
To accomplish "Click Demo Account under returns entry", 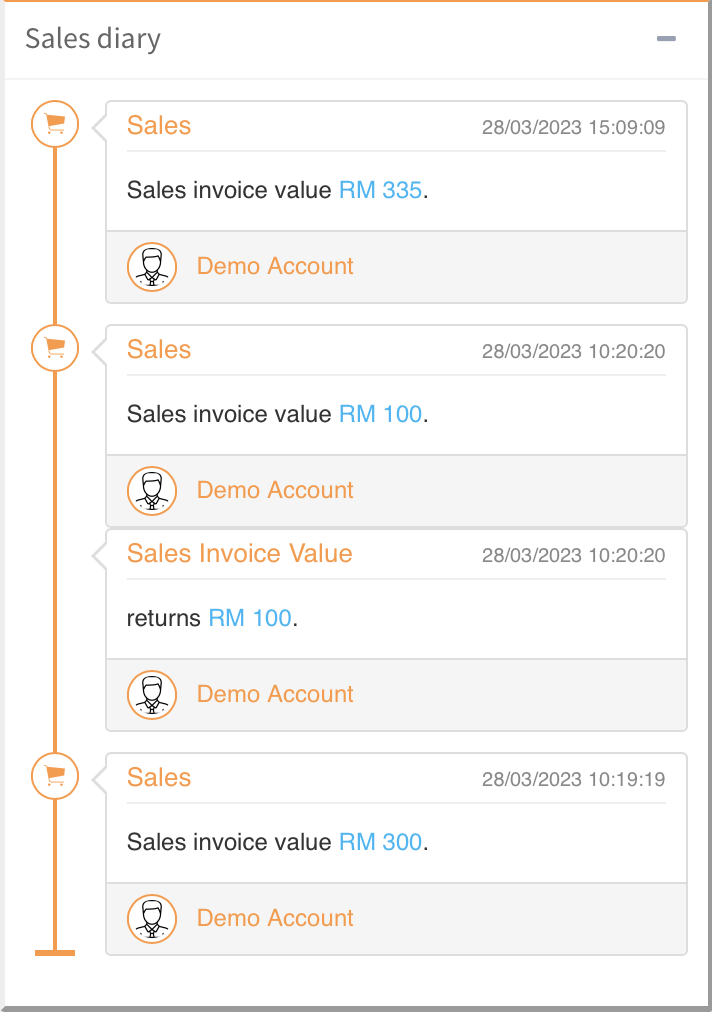I will (x=275, y=695).
